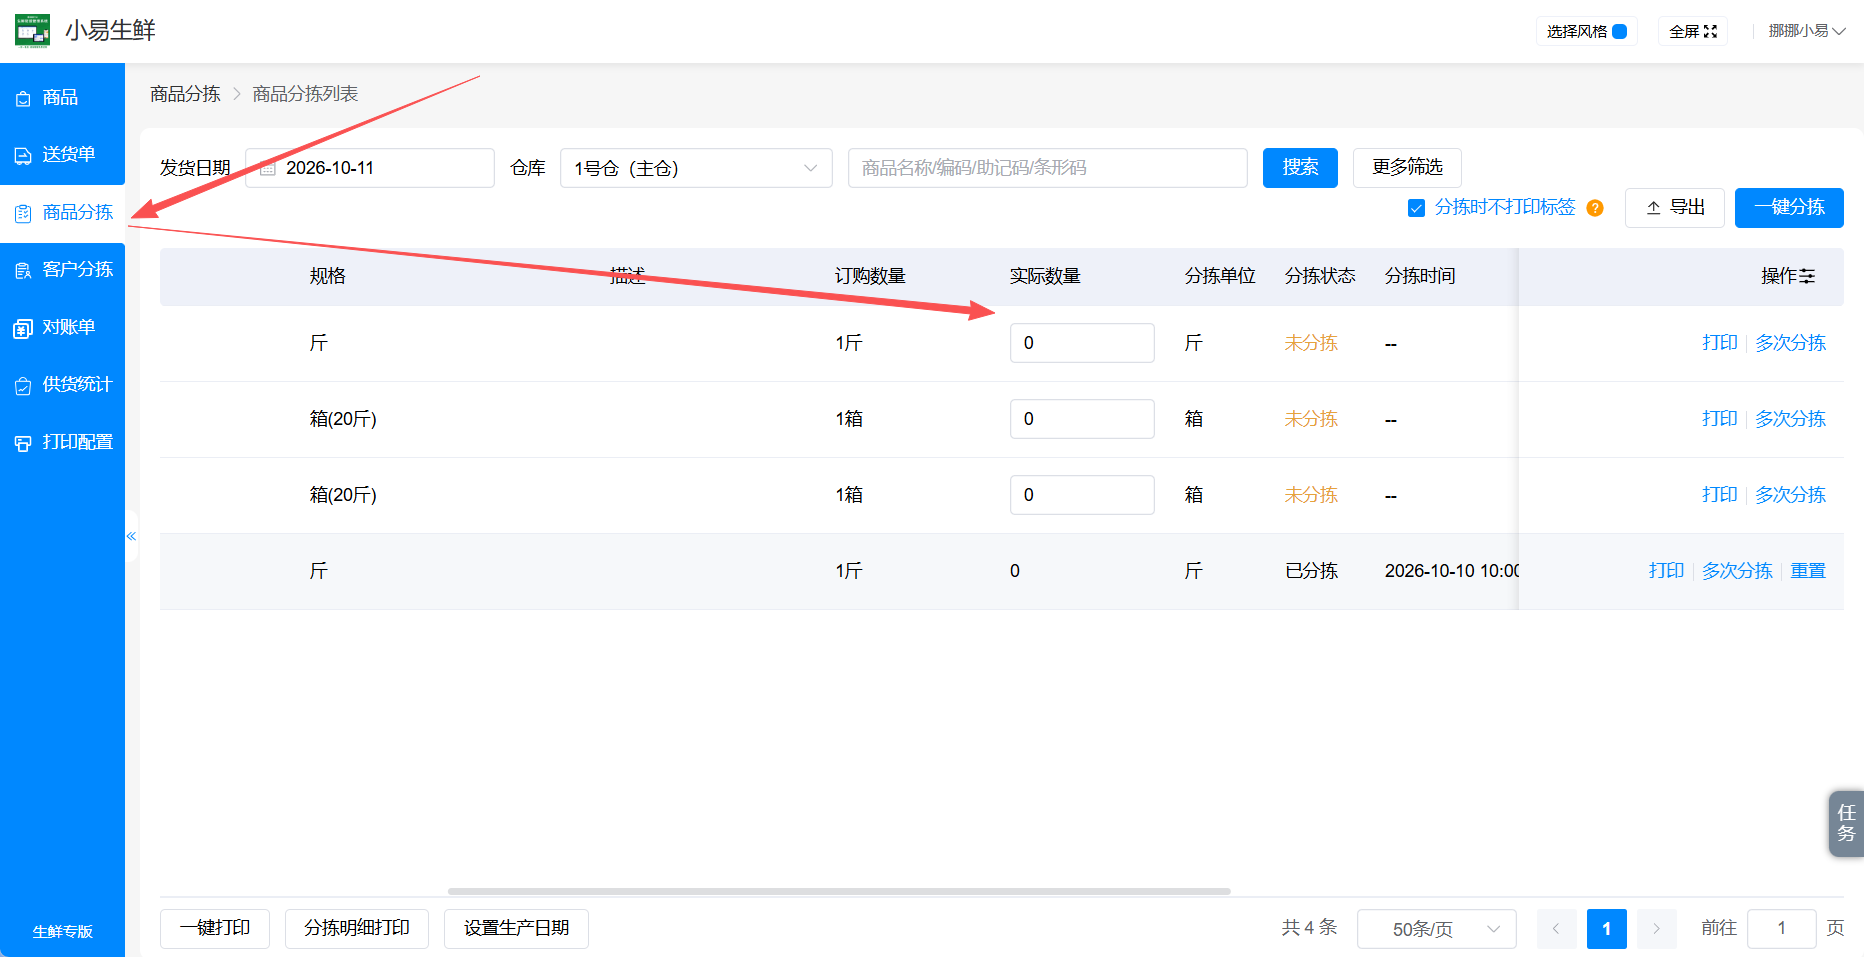The width and height of the screenshot is (1864, 957).
Task: Go to the next page arrow
Action: point(1656,929)
